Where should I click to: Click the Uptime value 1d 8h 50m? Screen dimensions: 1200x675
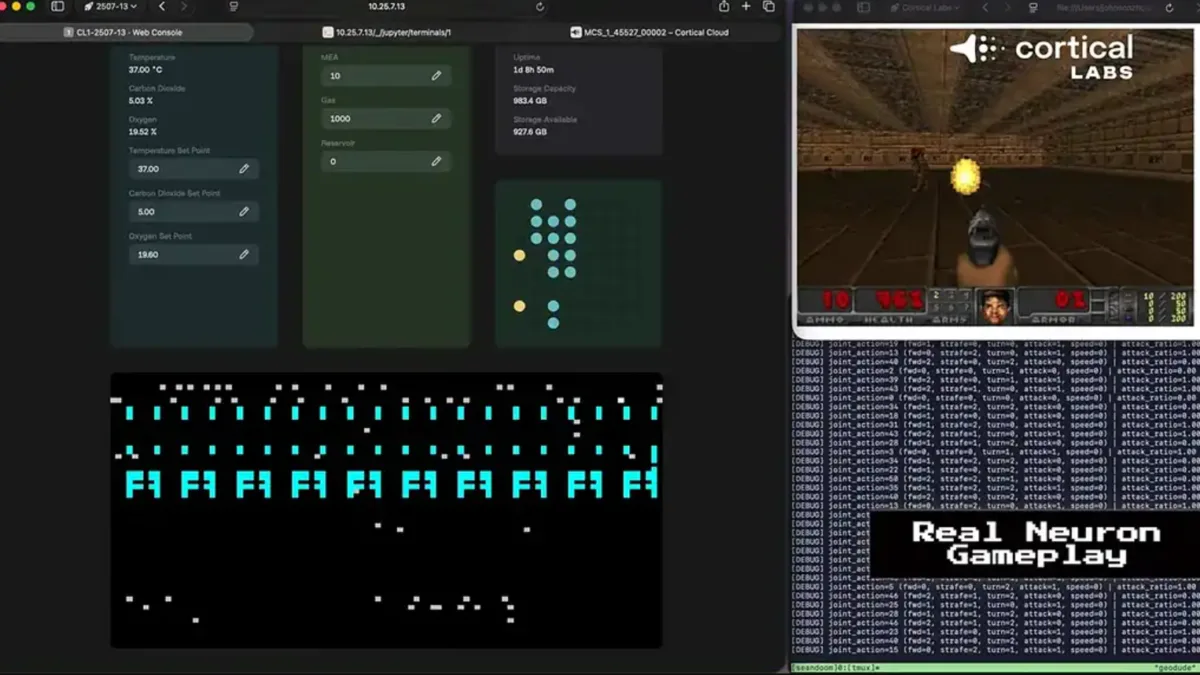[x=533, y=70]
